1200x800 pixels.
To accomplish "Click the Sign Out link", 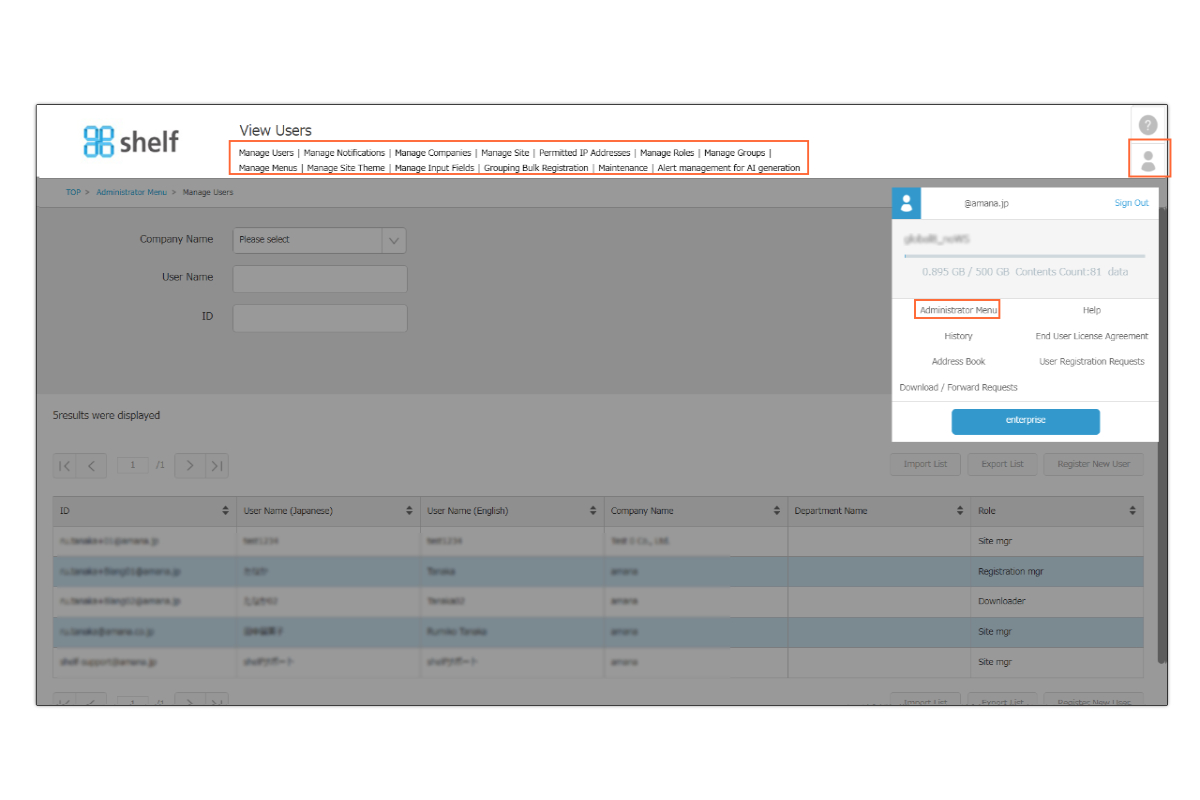I will click(1131, 203).
